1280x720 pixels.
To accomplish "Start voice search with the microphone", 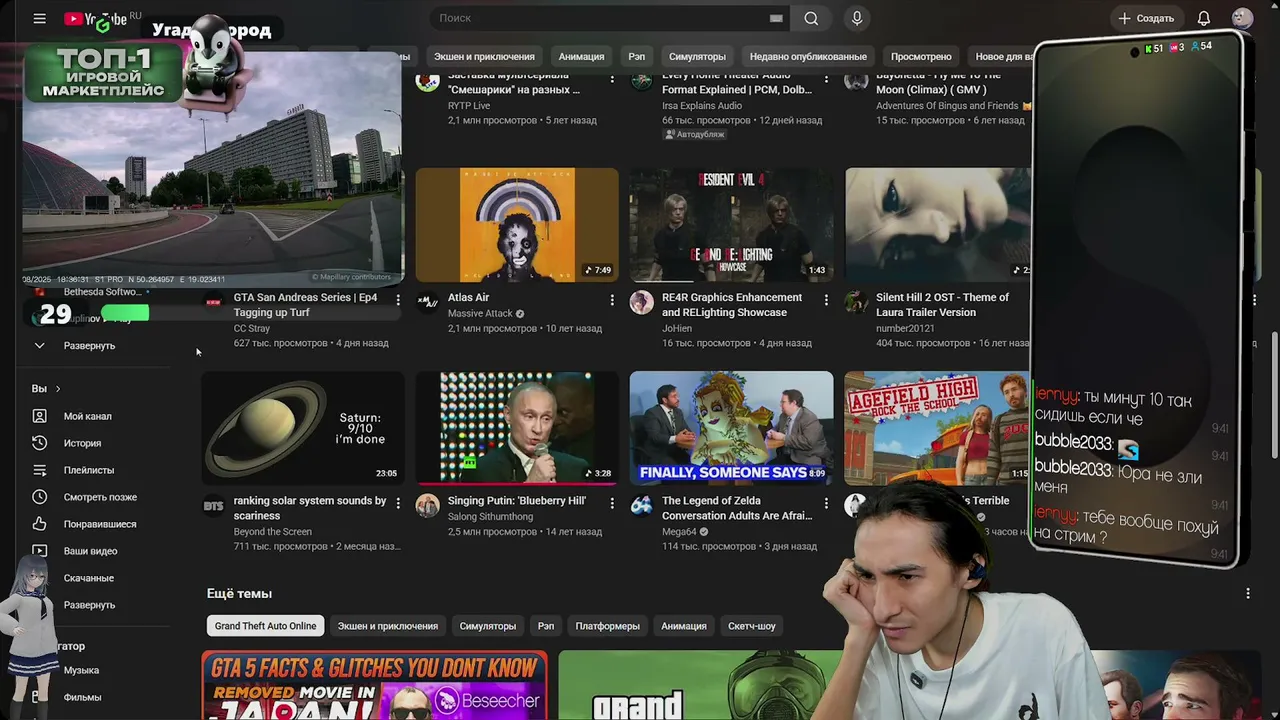I will (857, 18).
